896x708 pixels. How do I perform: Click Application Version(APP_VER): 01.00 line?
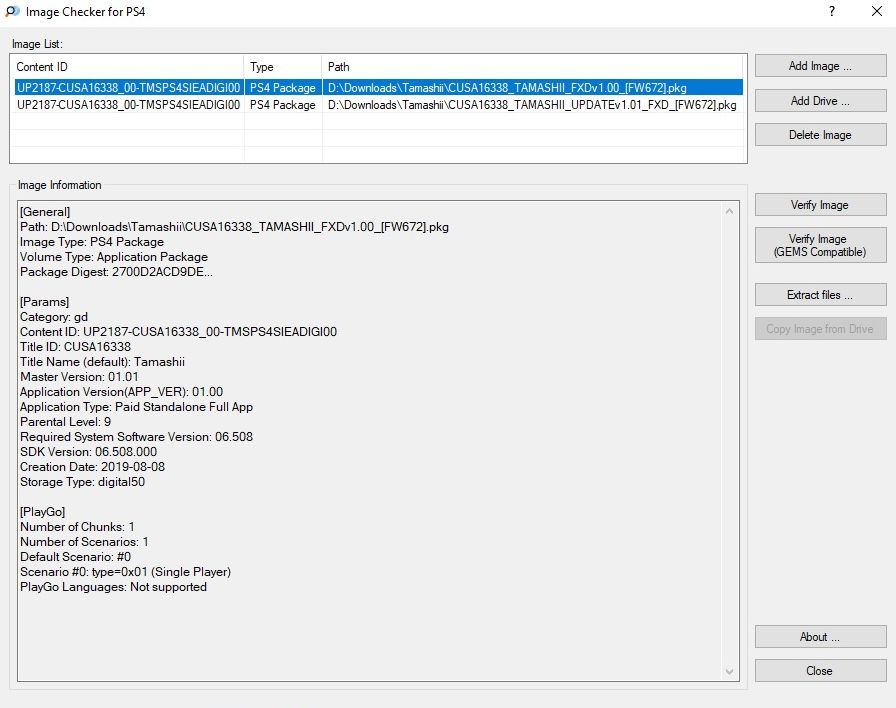[x=121, y=391]
